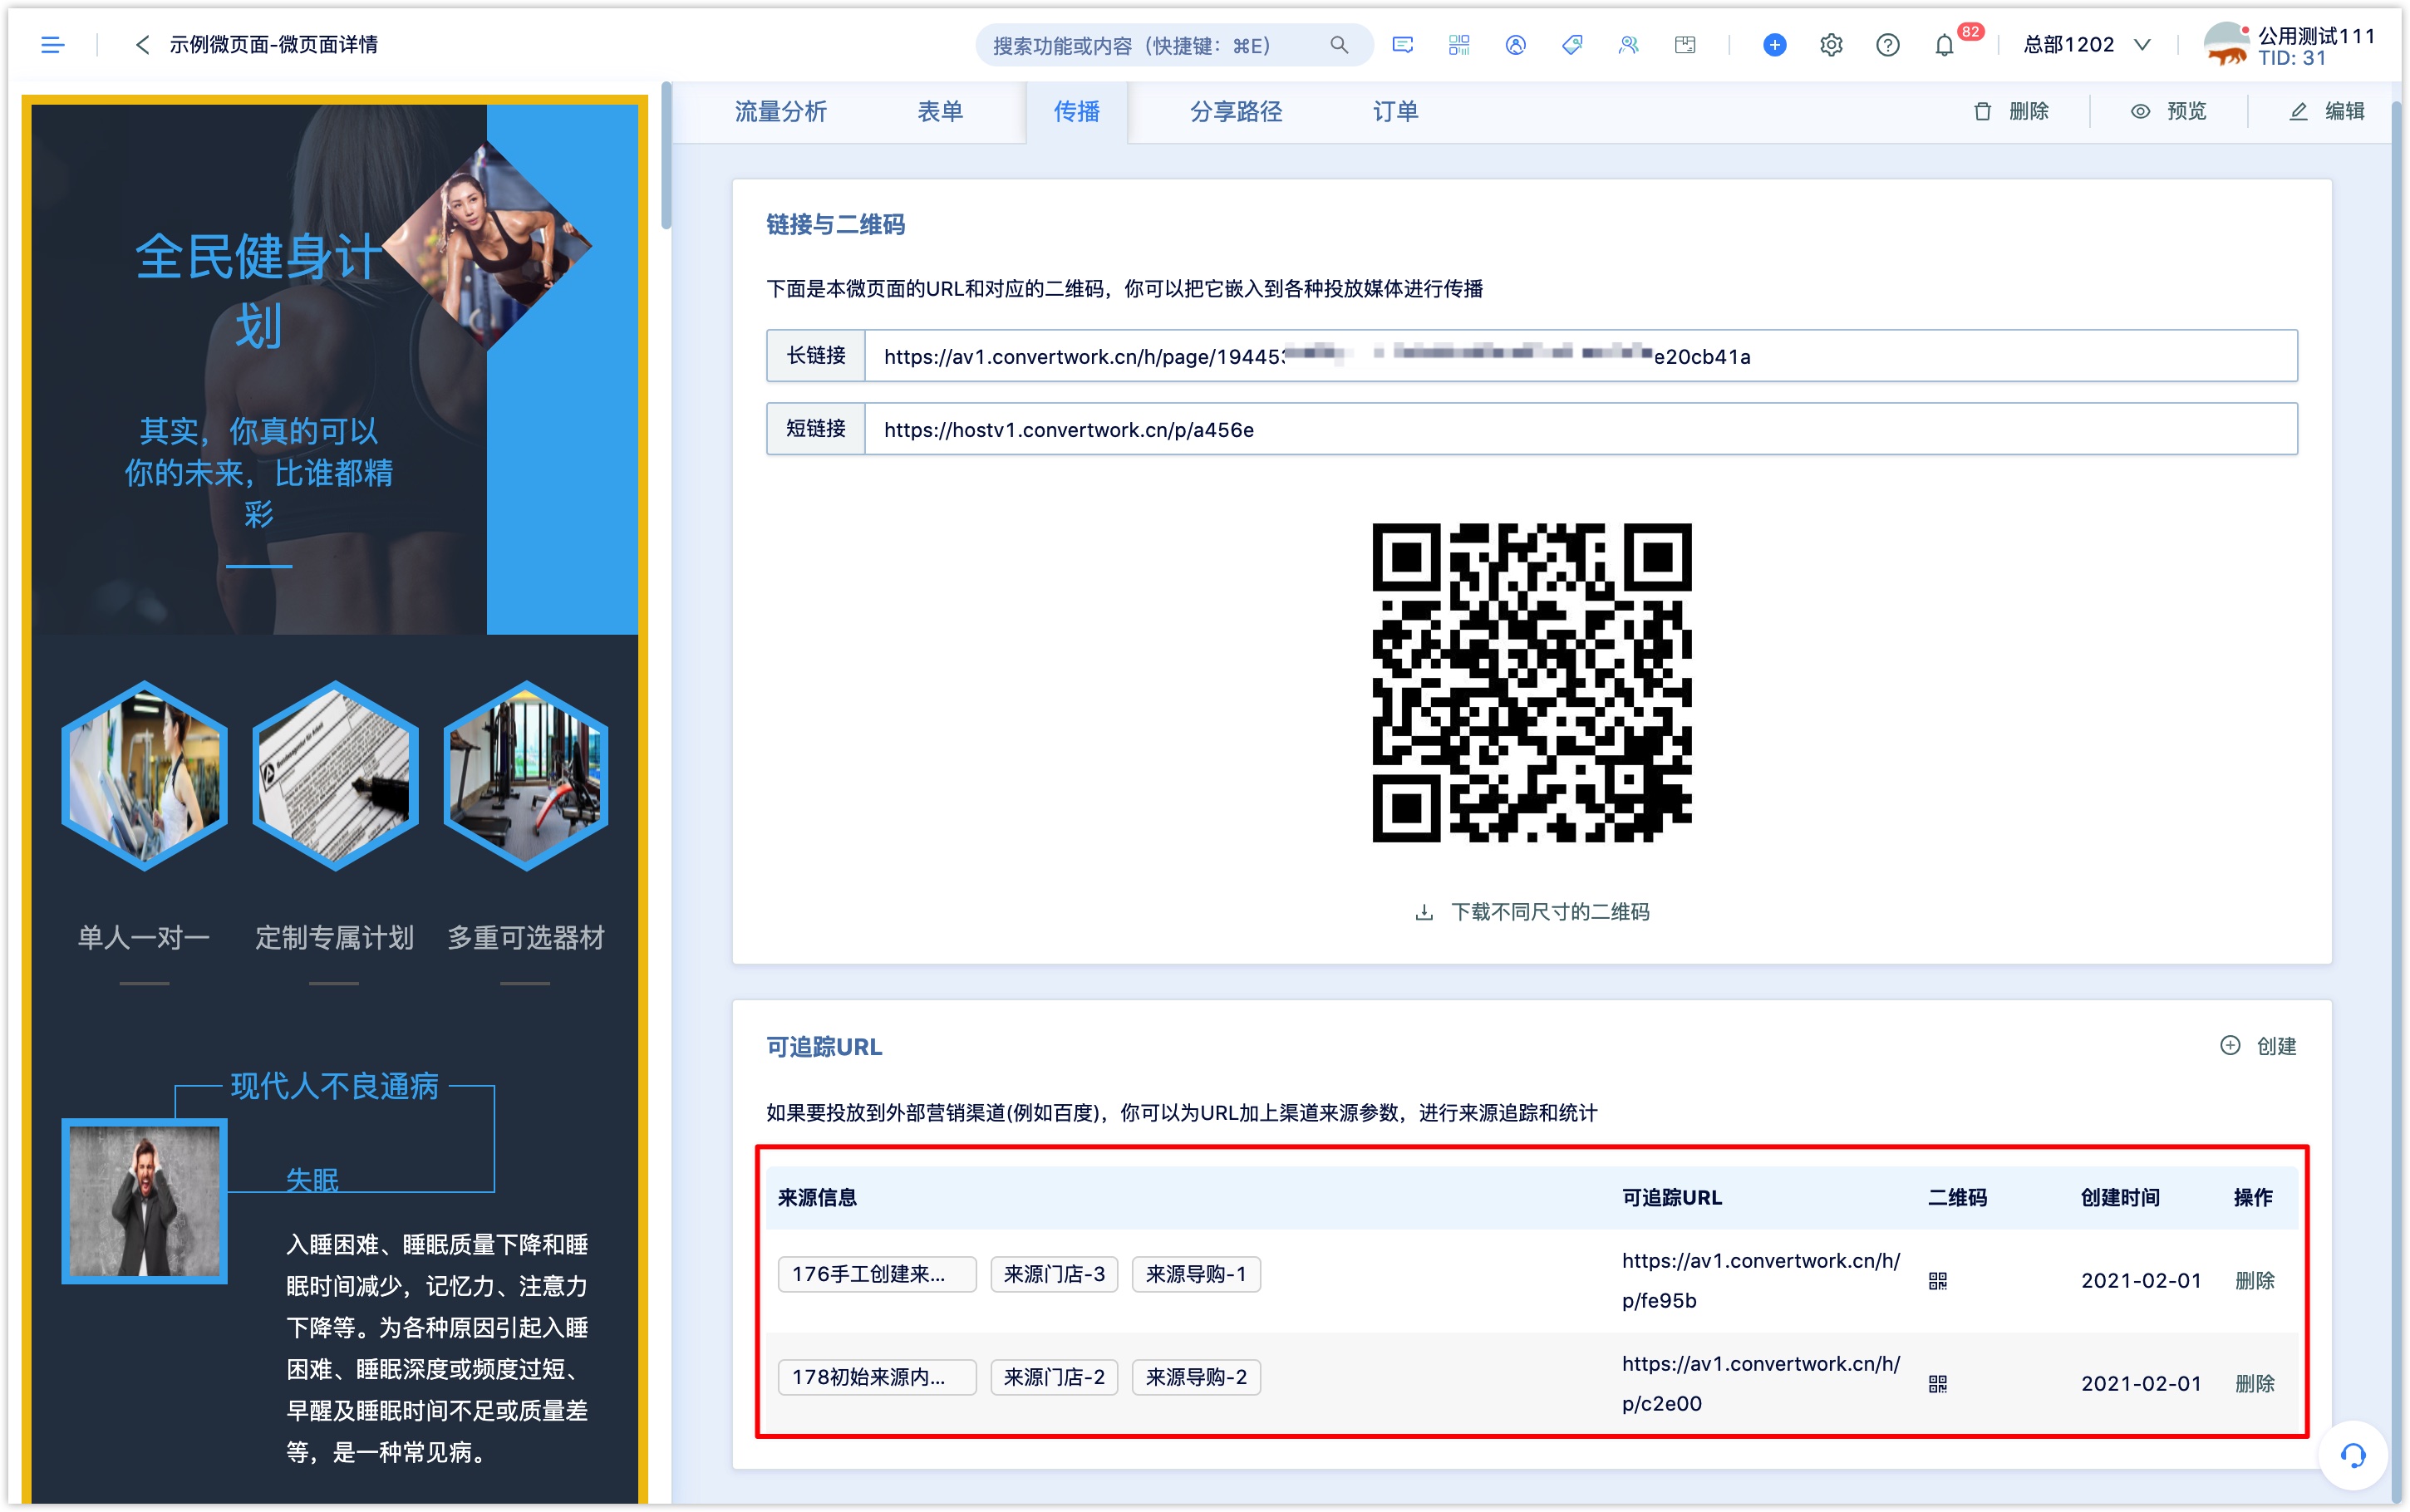Open the customer support headset button
The width and height of the screenshot is (2410, 1512).
click(x=2352, y=1456)
